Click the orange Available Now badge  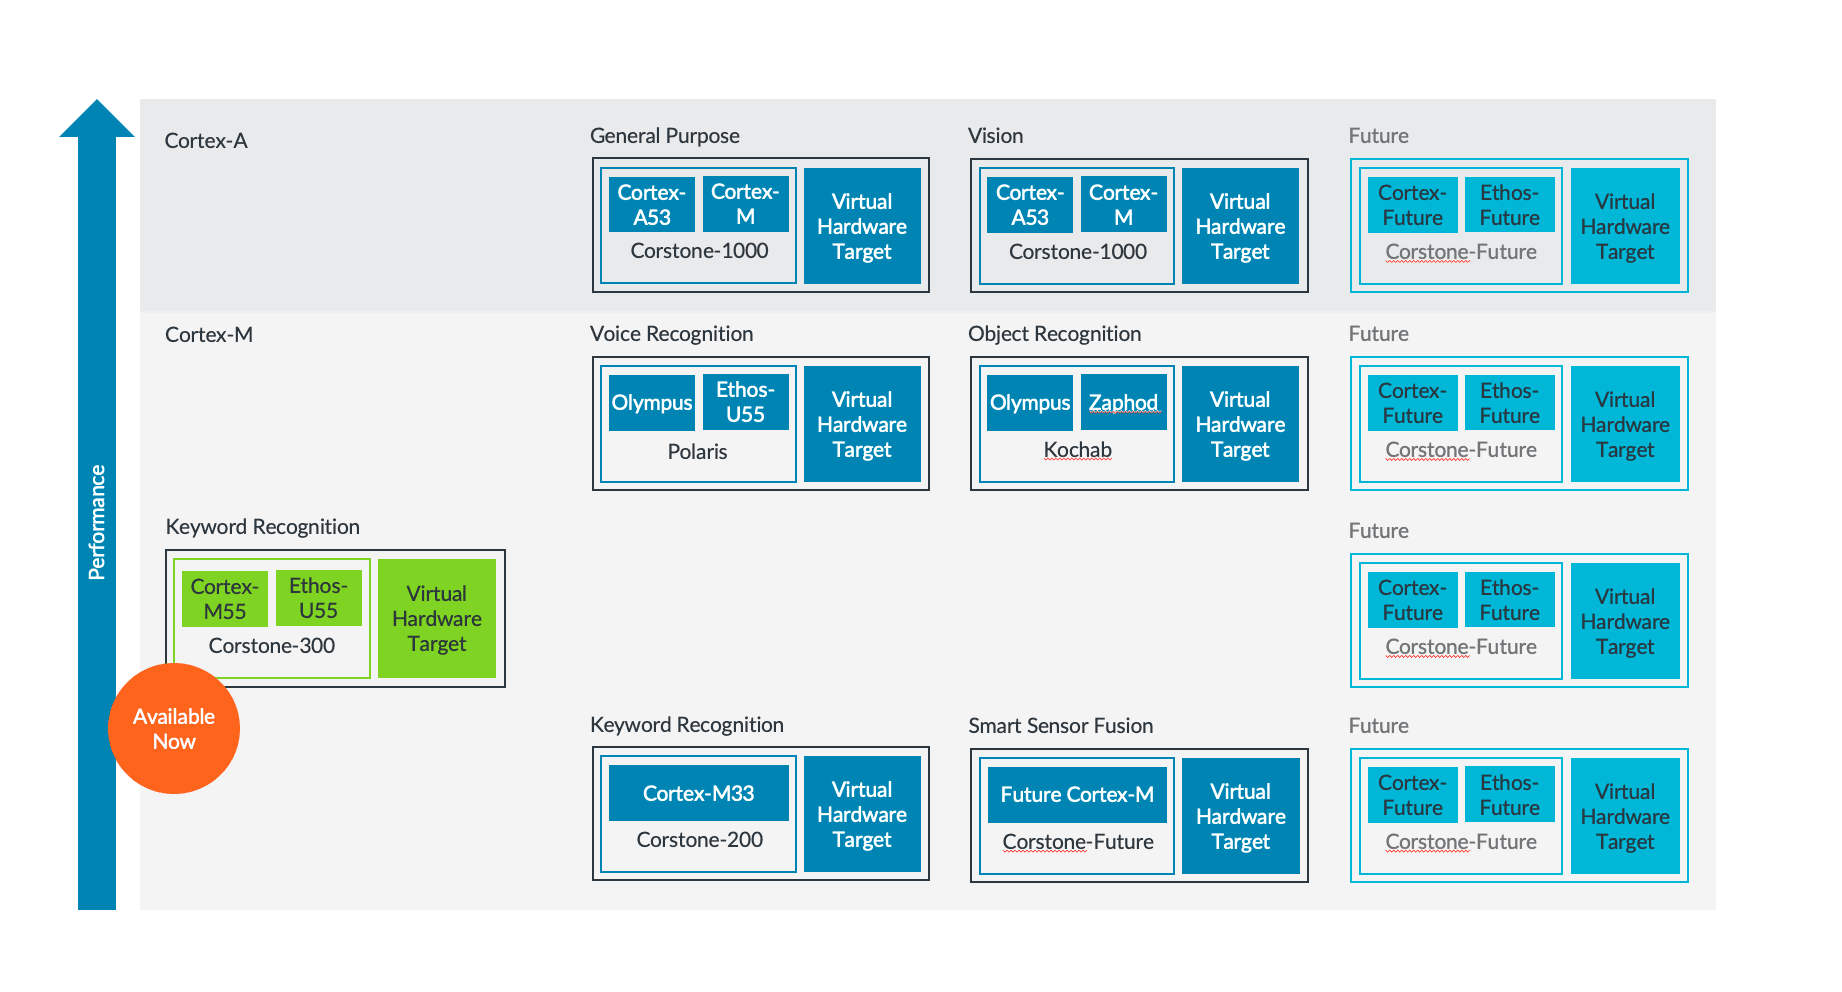174,729
